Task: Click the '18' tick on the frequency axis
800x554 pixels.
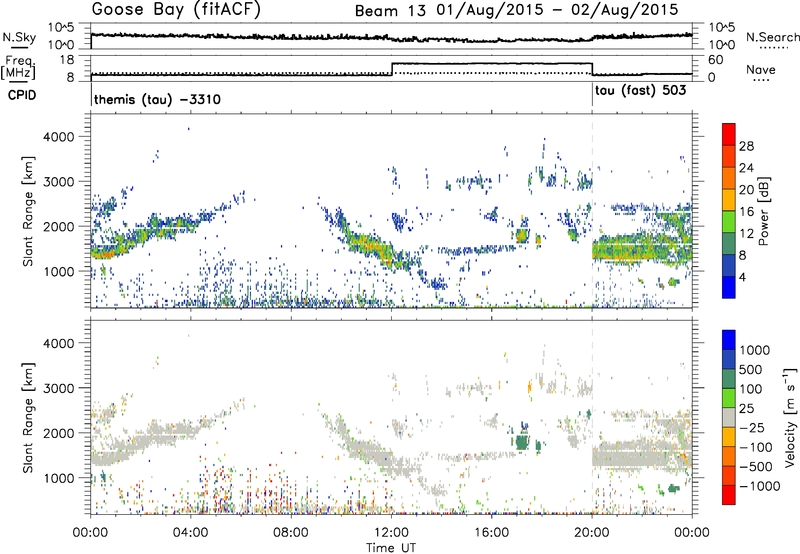Action: (67, 60)
